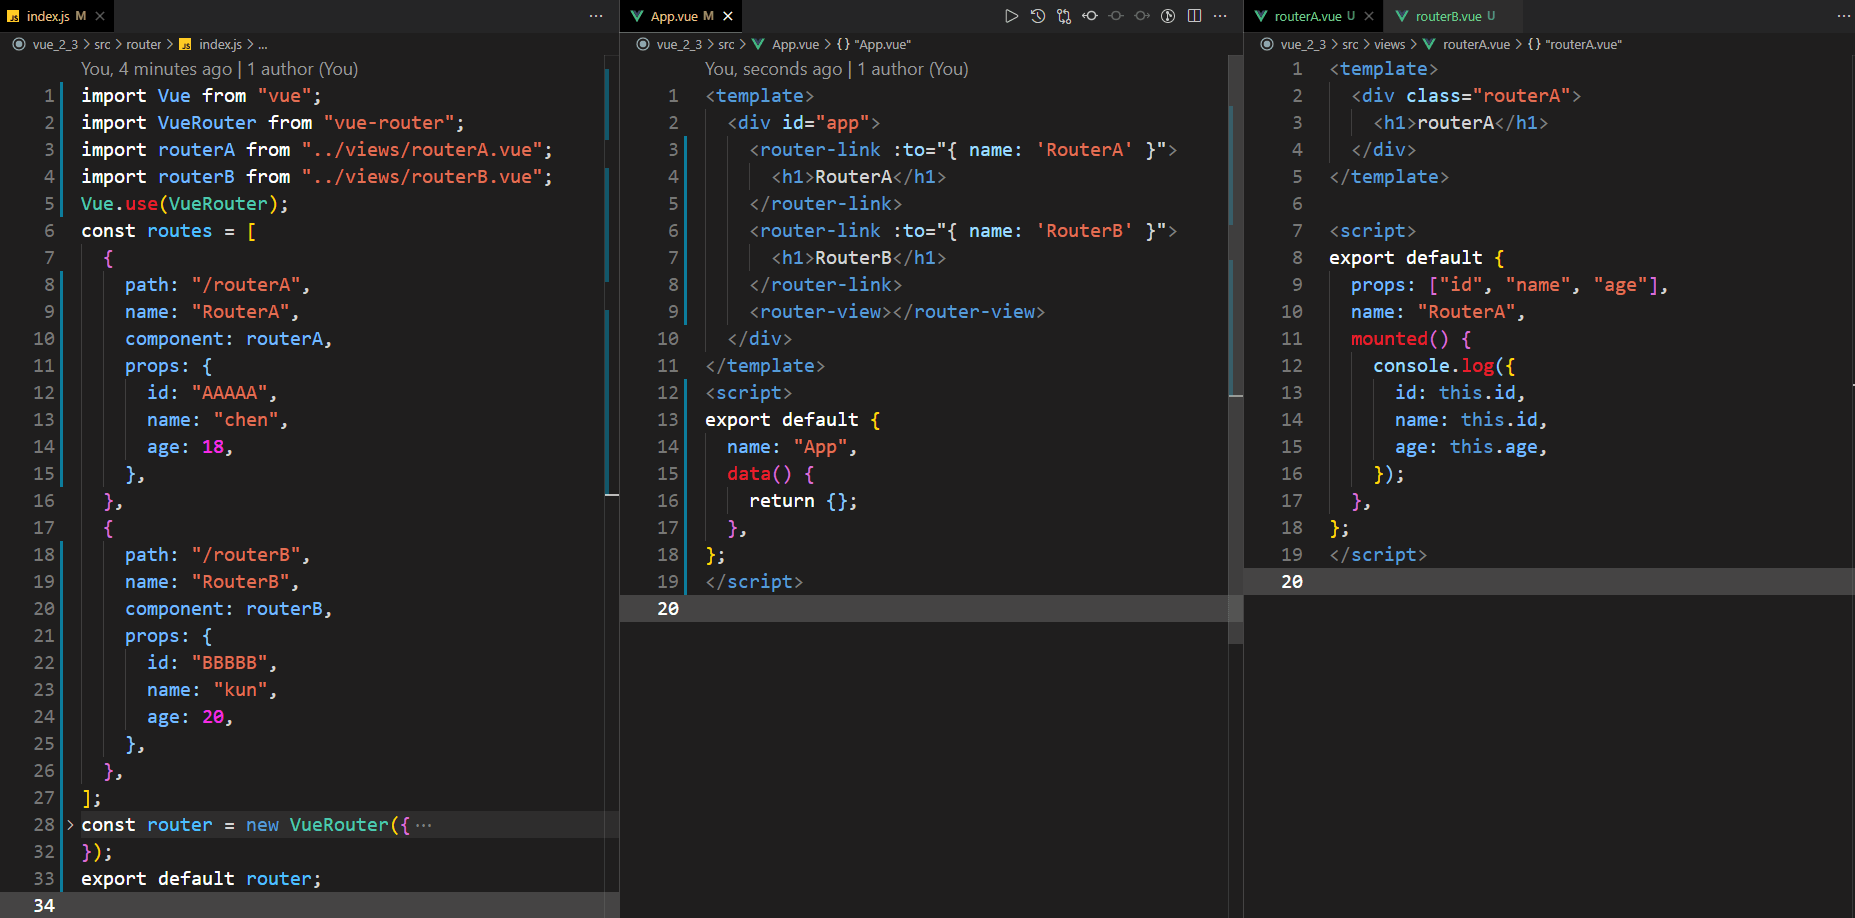
Task: Click the App.vue editor vertical scrollbar
Action: (1235, 350)
